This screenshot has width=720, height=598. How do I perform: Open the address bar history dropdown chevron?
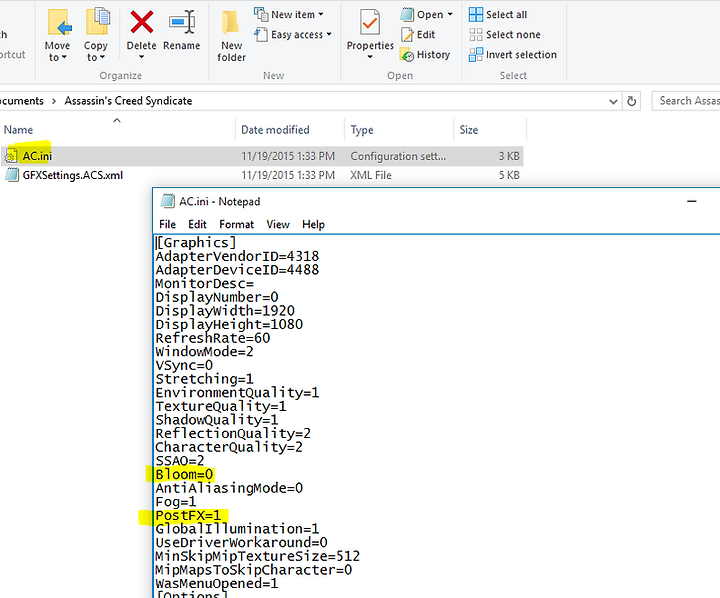click(x=613, y=102)
